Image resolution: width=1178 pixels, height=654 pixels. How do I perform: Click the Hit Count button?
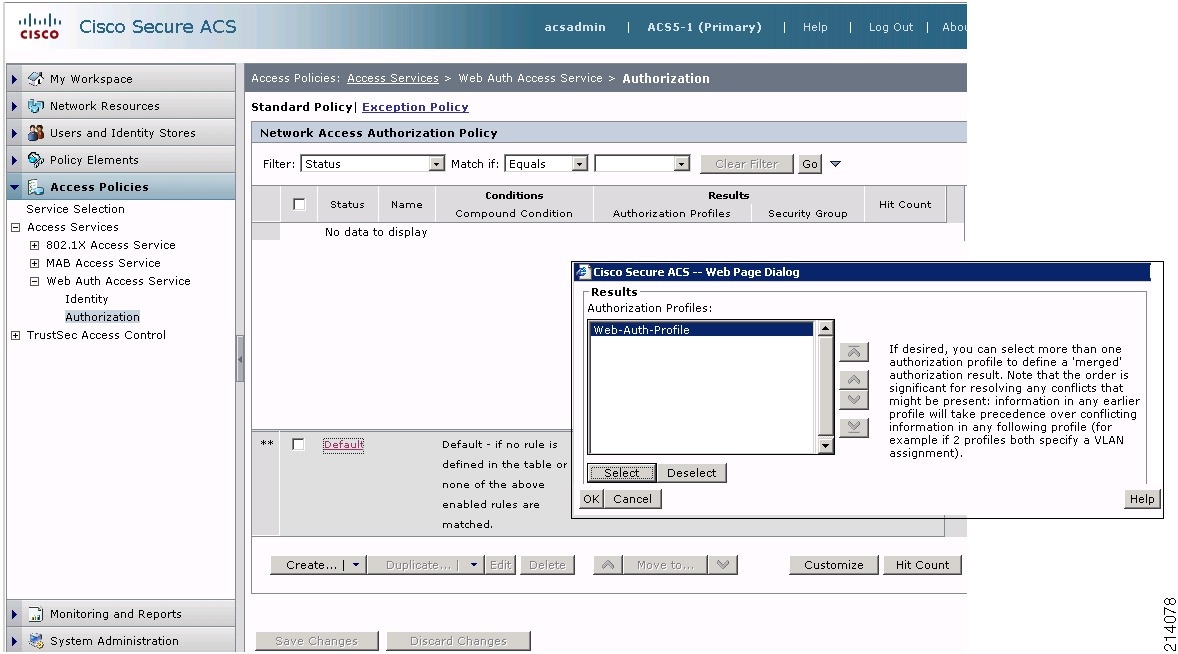pyautogui.click(x=922, y=565)
